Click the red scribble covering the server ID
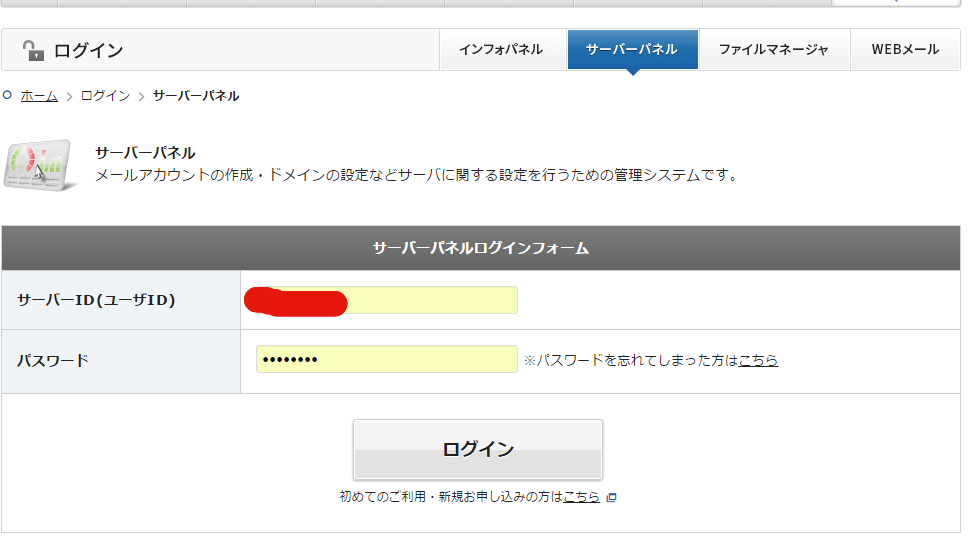This screenshot has height=544, width=972. [x=296, y=301]
